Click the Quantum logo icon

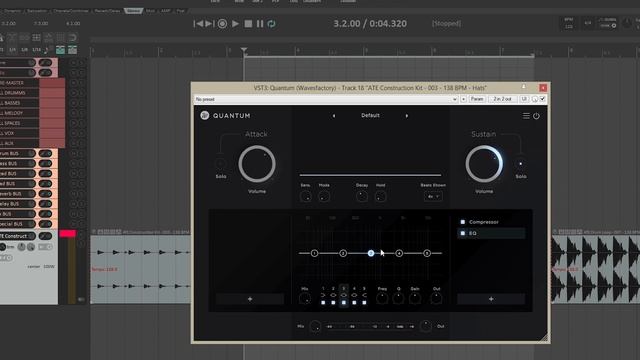click(205, 116)
